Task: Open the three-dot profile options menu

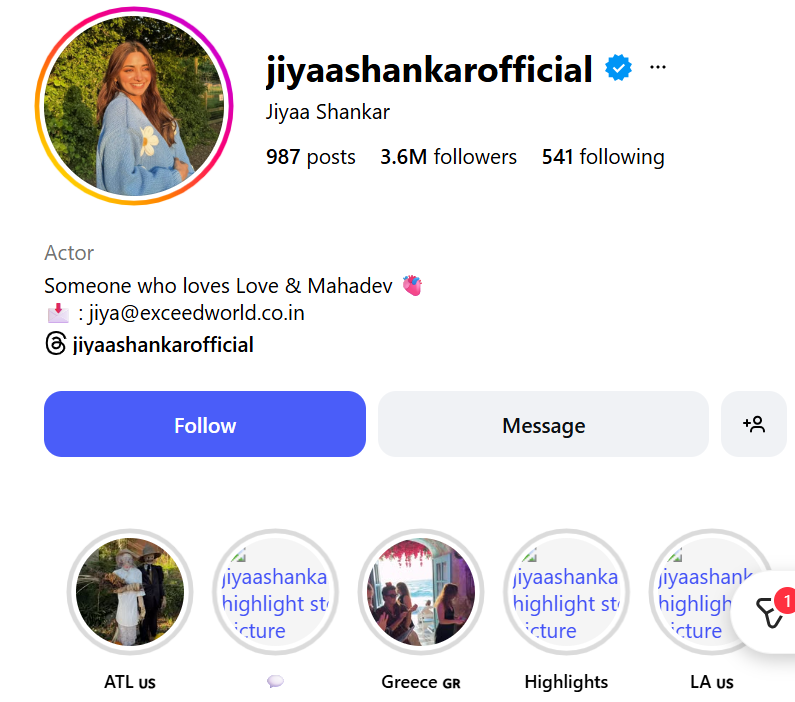Action: tap(658, 67)
